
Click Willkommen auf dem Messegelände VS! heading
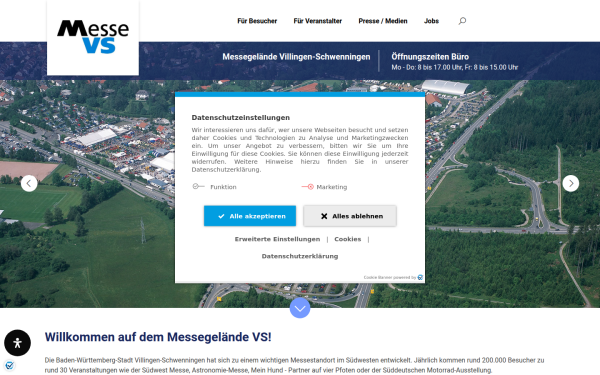[158, 337]
